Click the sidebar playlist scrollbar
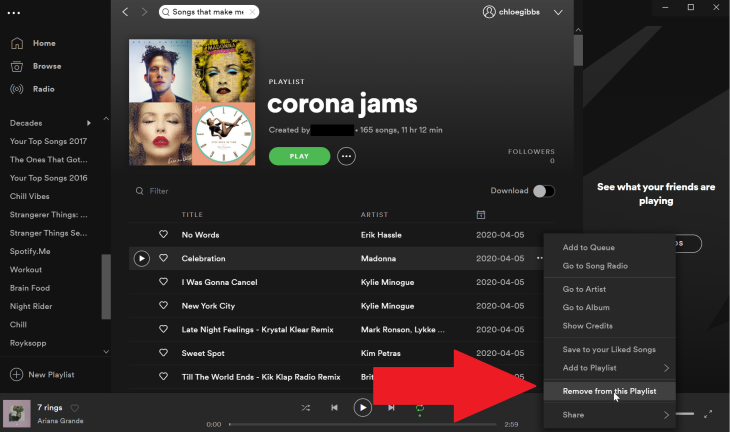 pyautogui.click(x=106, y=286)
